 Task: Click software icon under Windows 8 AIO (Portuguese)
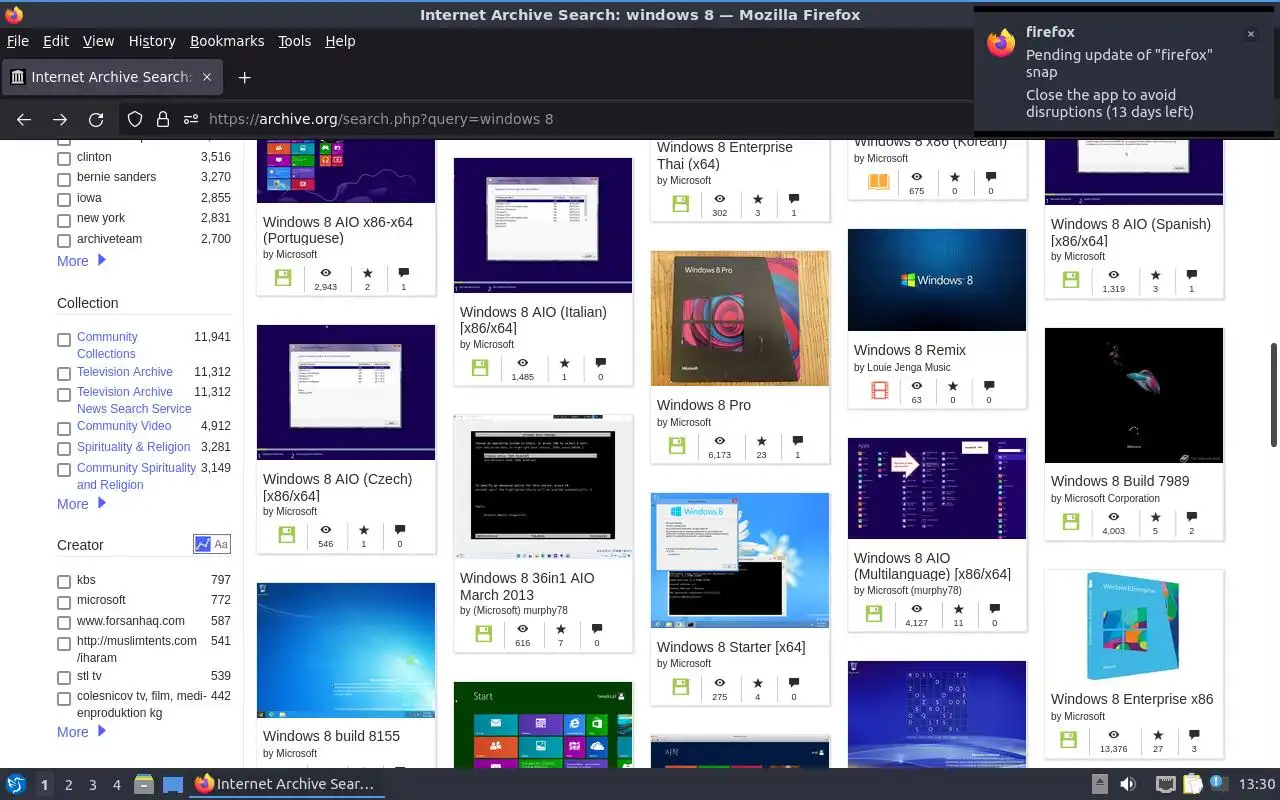283,278
